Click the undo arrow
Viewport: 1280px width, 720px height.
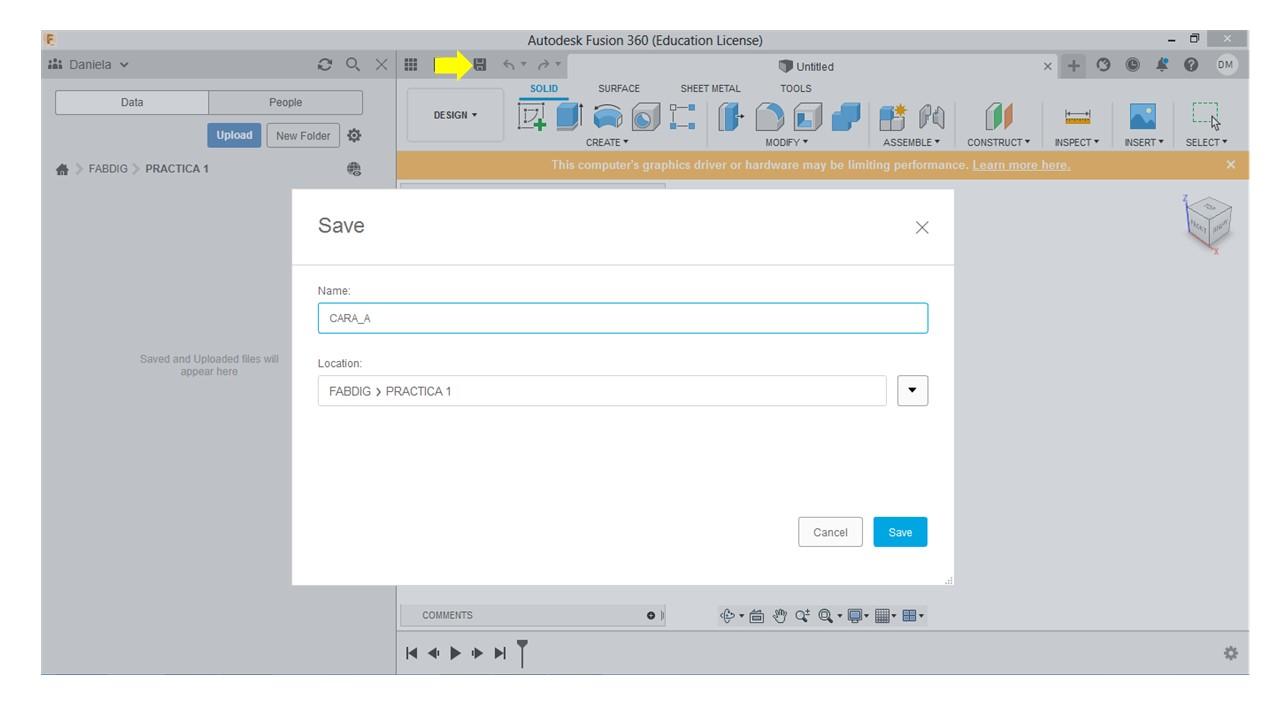[509, 66]
